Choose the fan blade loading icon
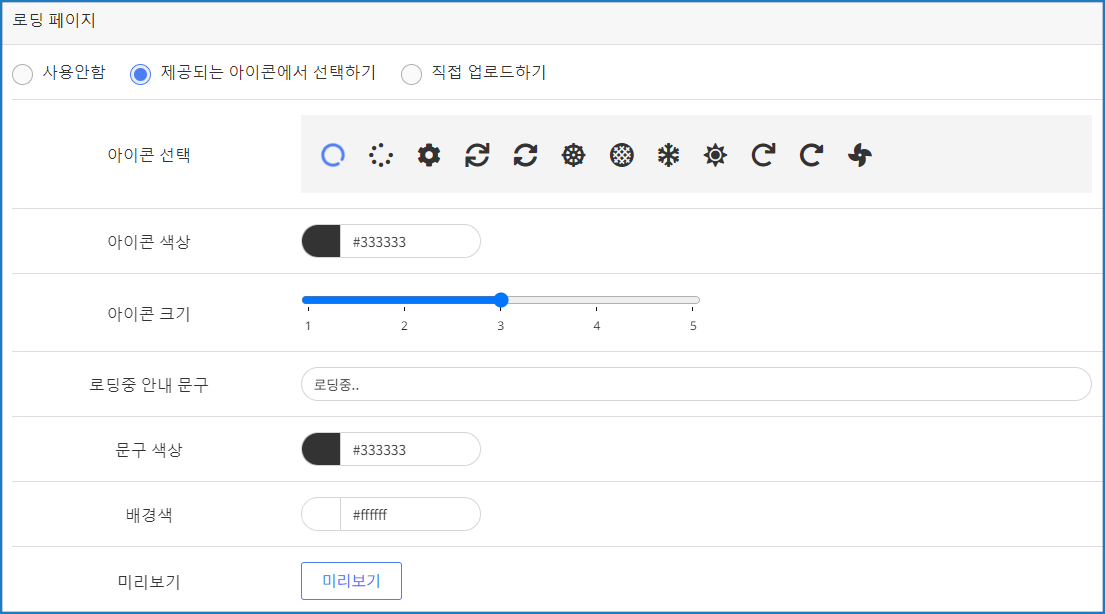 click(860, 155)
